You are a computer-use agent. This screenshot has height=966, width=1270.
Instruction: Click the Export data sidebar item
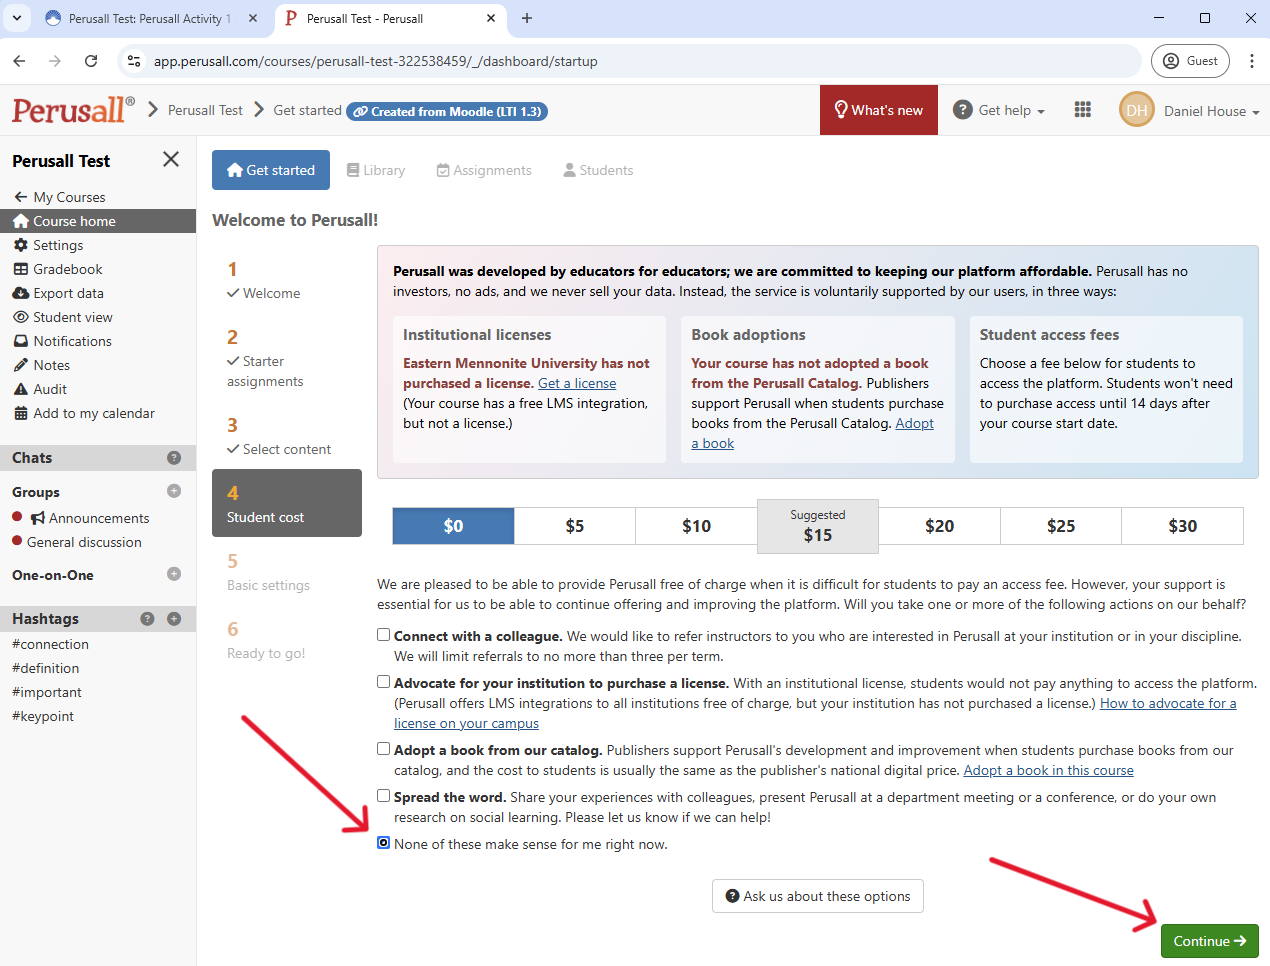68,293
